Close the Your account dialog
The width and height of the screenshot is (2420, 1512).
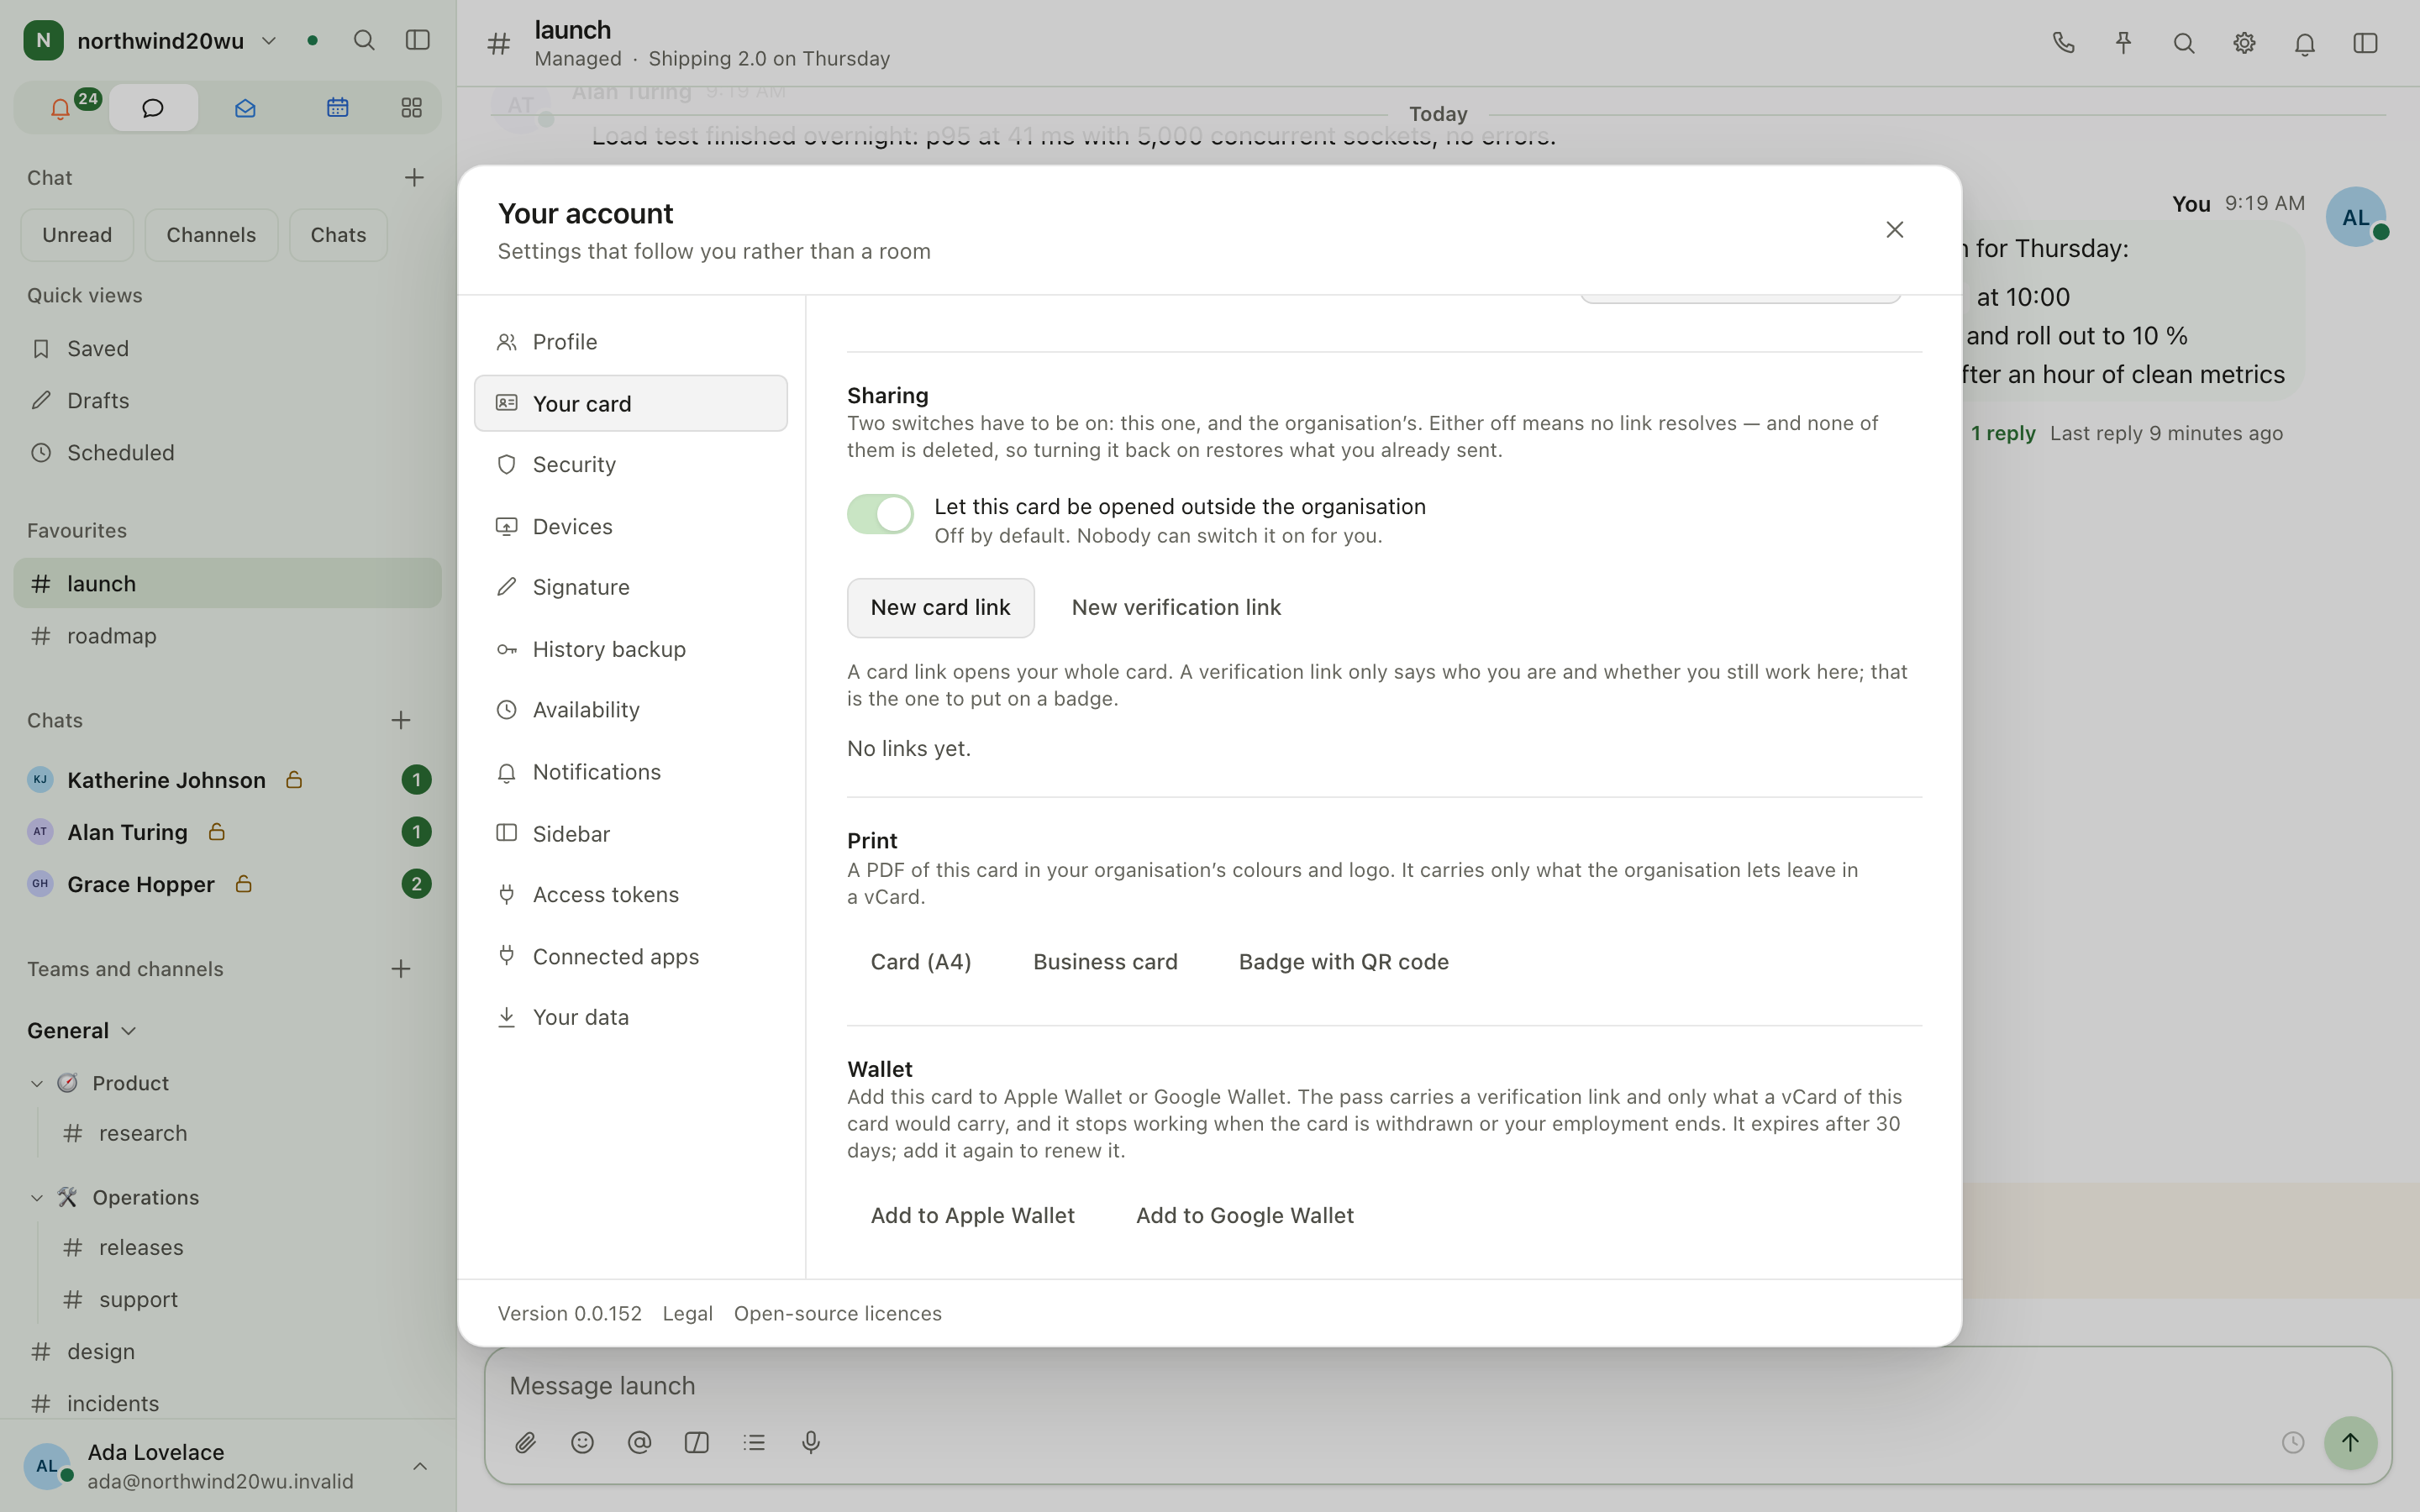[1894, 230]
